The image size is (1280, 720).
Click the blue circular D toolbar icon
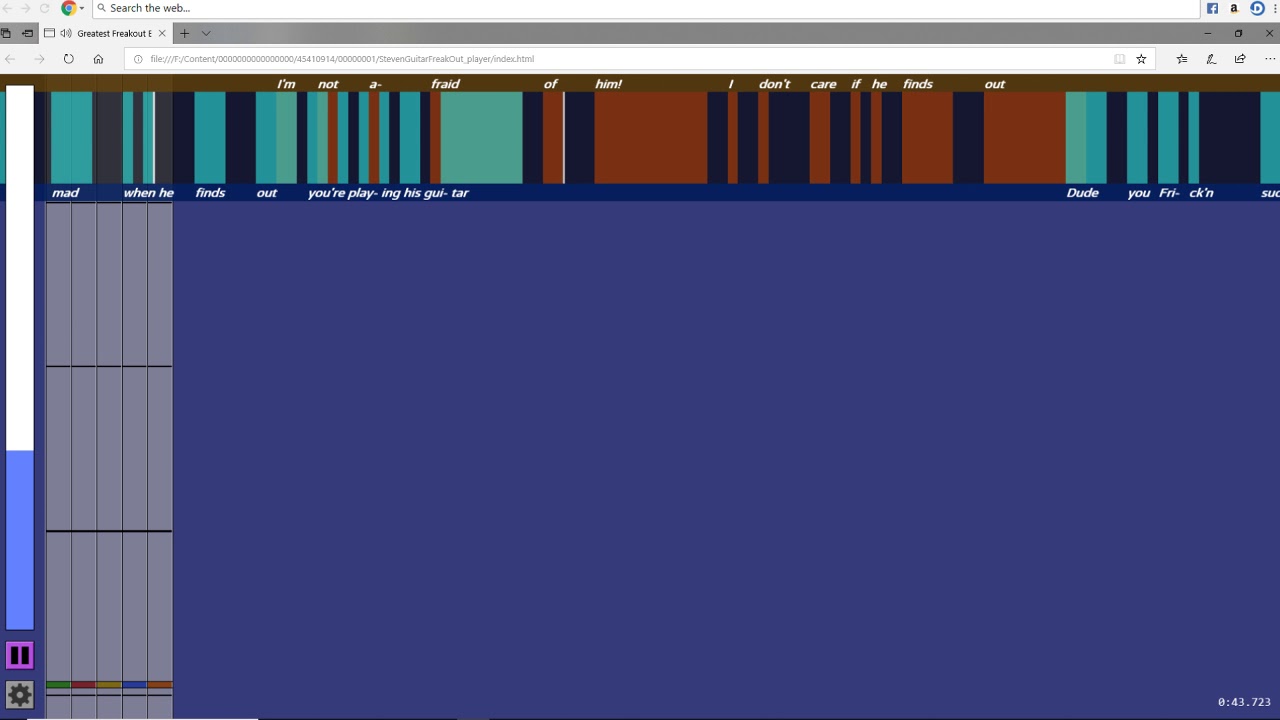[x=1258, y=8]
